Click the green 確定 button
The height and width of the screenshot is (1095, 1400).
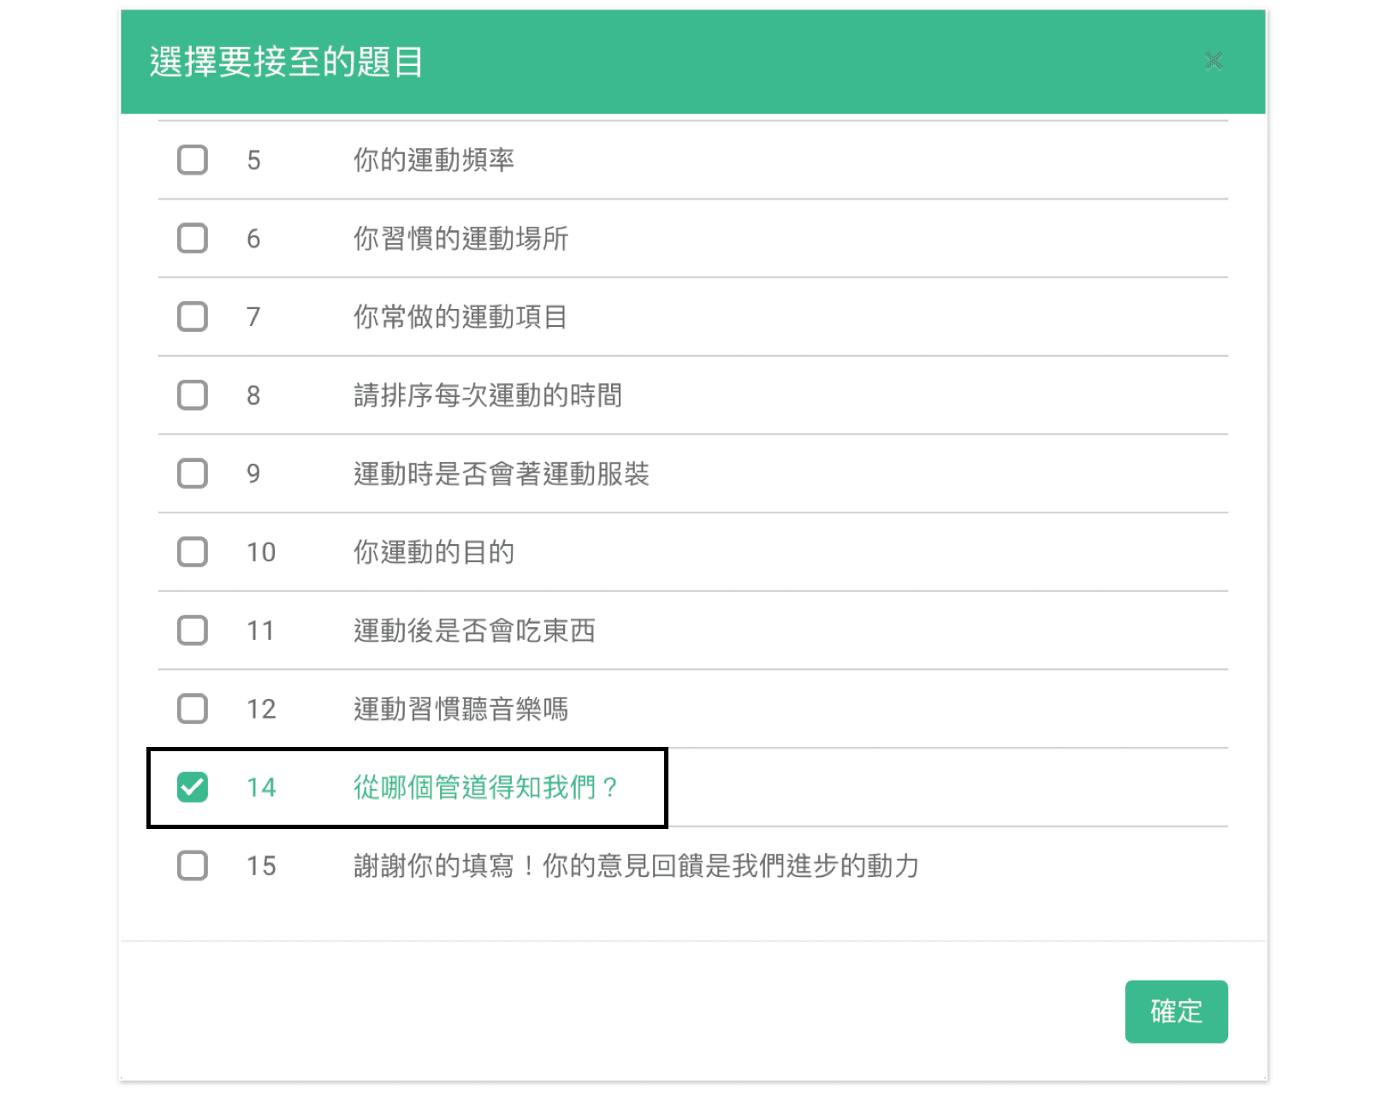coord(1176,1011)
